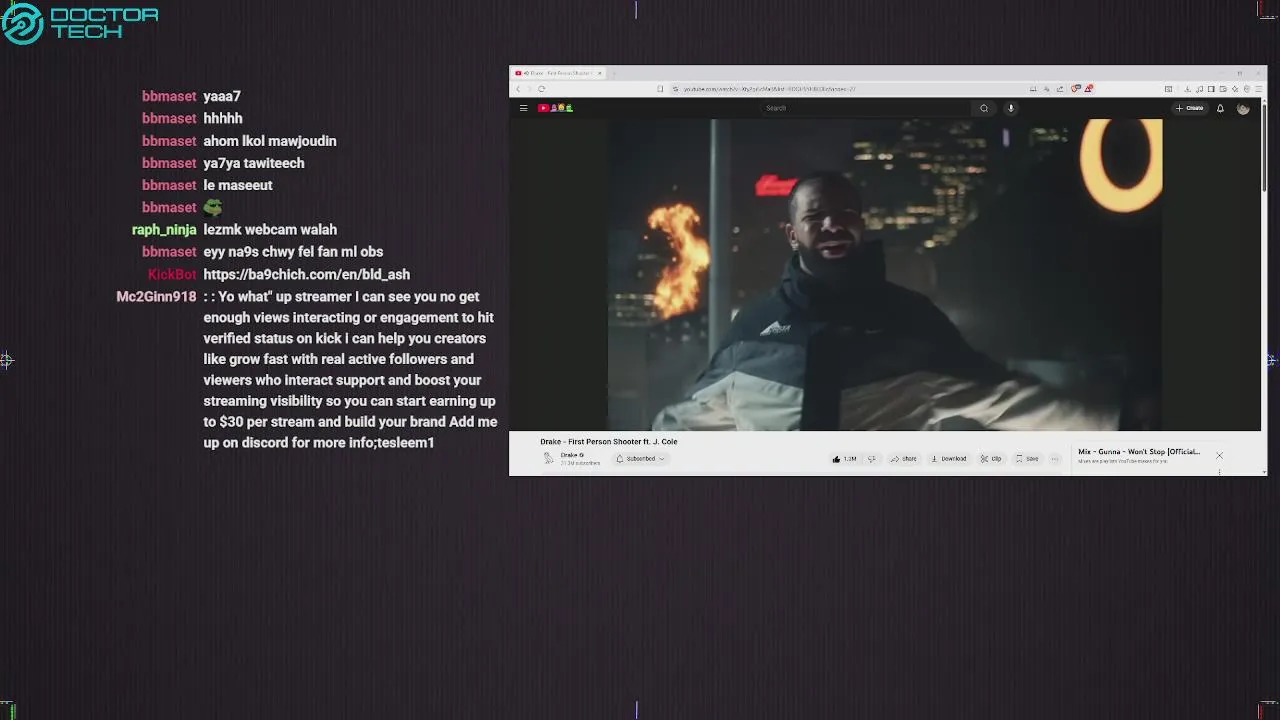Click the message 'ya7ya tawiteech'
Image resolution: width=1280 pixels, height=720 pixels.
pyautogui.click(x=254, y=163)
